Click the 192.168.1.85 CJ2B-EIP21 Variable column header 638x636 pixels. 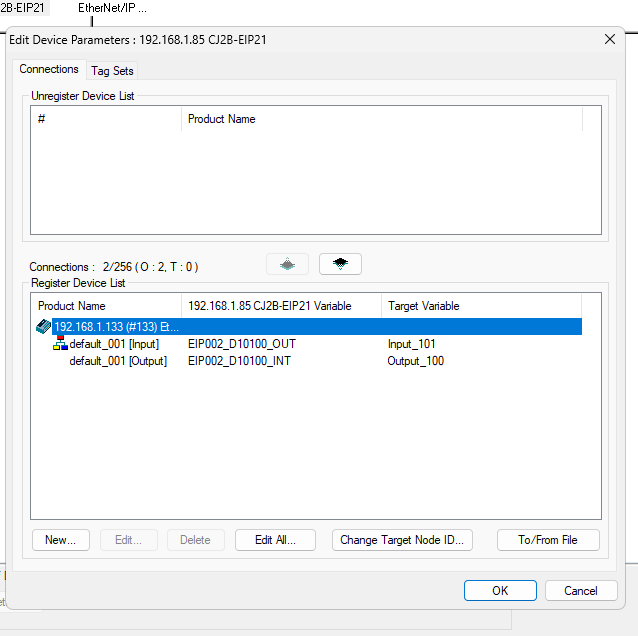click(x=282, y=306)
